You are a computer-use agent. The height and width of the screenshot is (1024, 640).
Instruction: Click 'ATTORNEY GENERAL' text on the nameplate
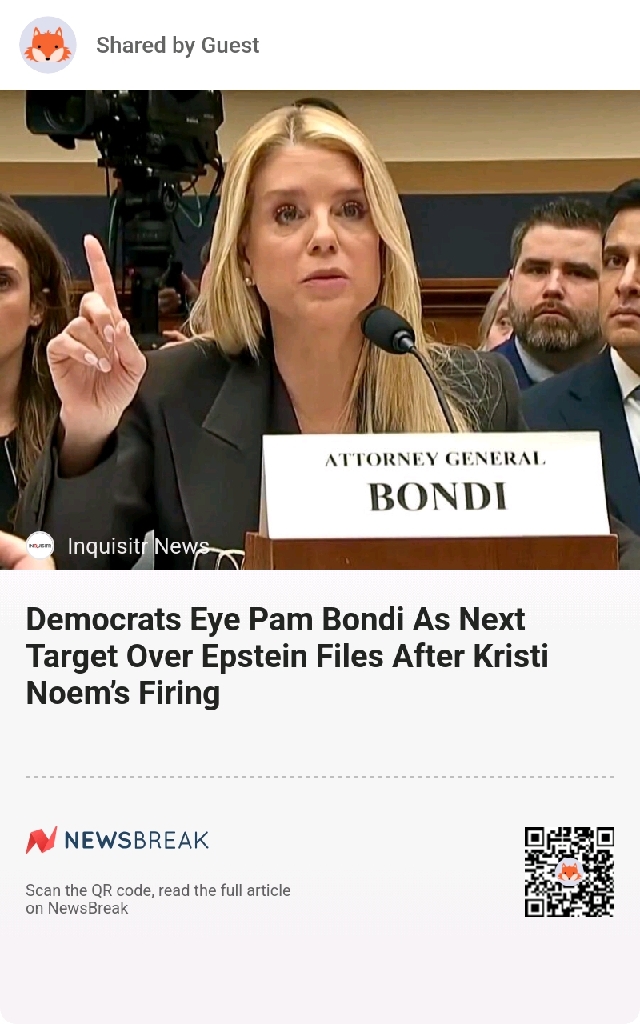click(435, 459)
